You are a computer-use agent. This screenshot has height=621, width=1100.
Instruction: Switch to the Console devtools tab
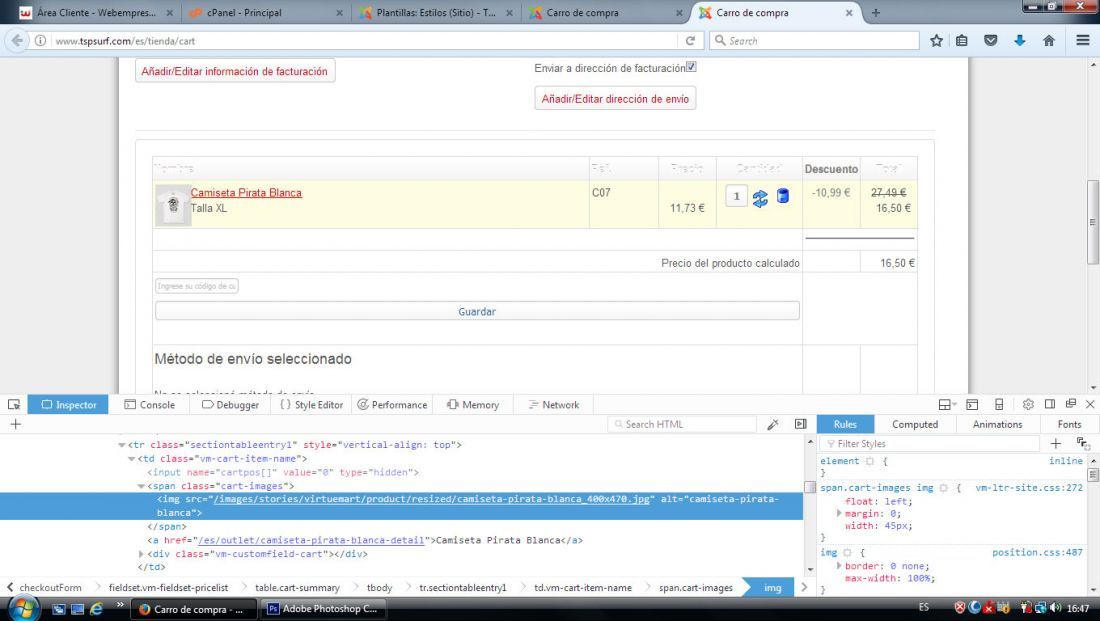click(149, 405)
